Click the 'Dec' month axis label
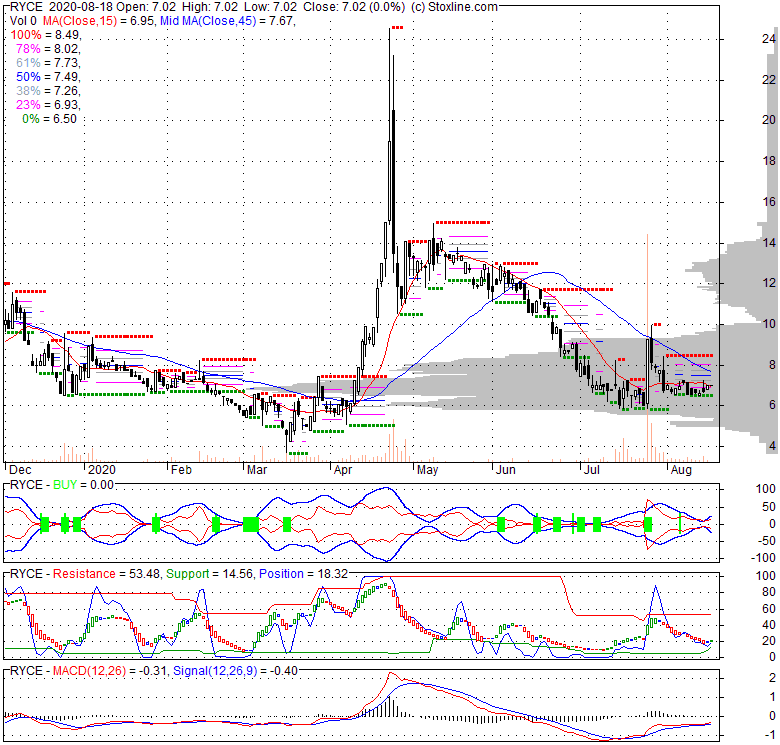 20,469
